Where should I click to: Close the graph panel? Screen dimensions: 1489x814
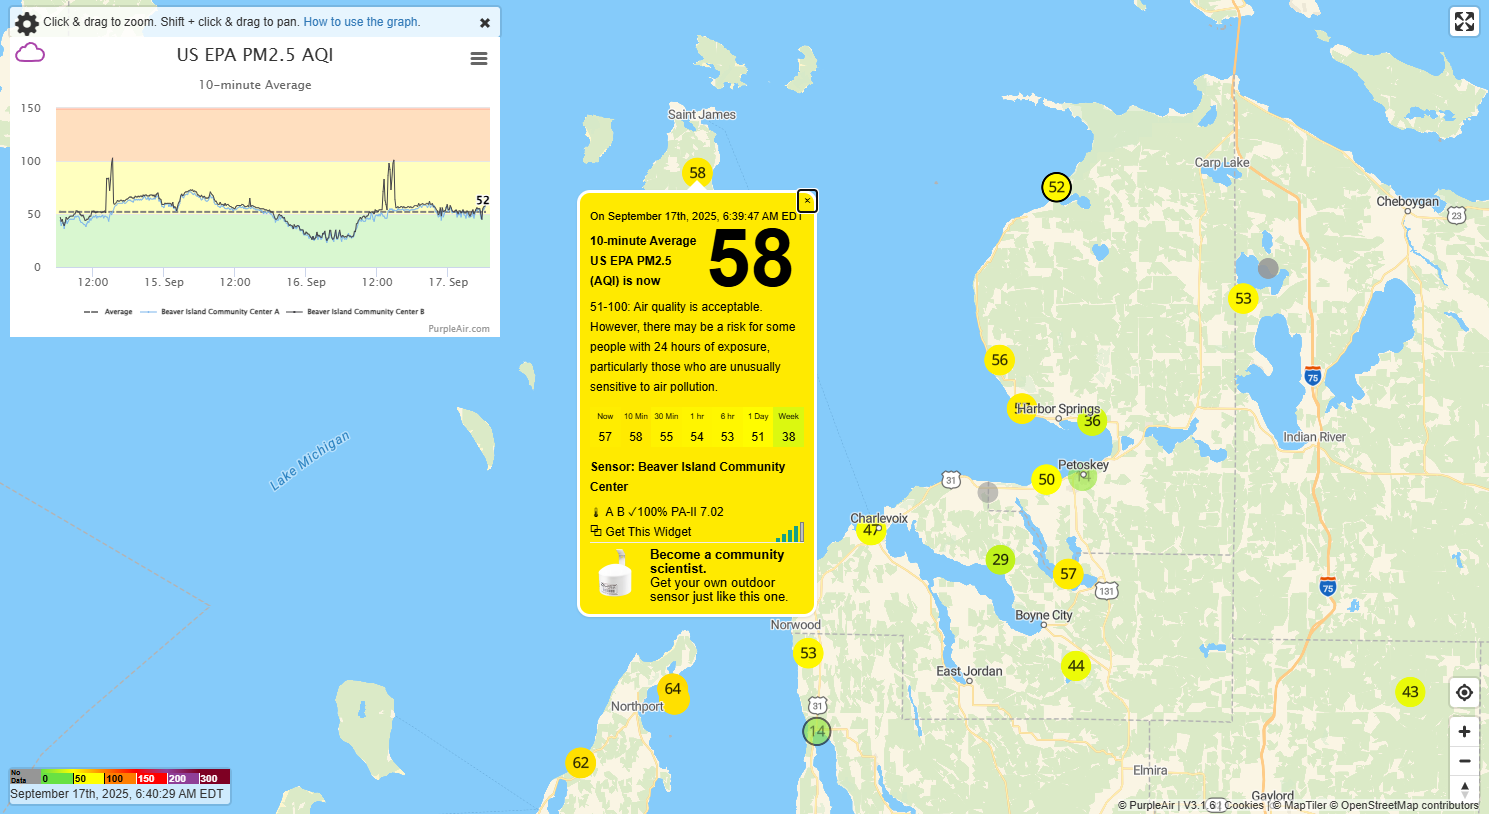pyautogui.click(x=485, y=23)
